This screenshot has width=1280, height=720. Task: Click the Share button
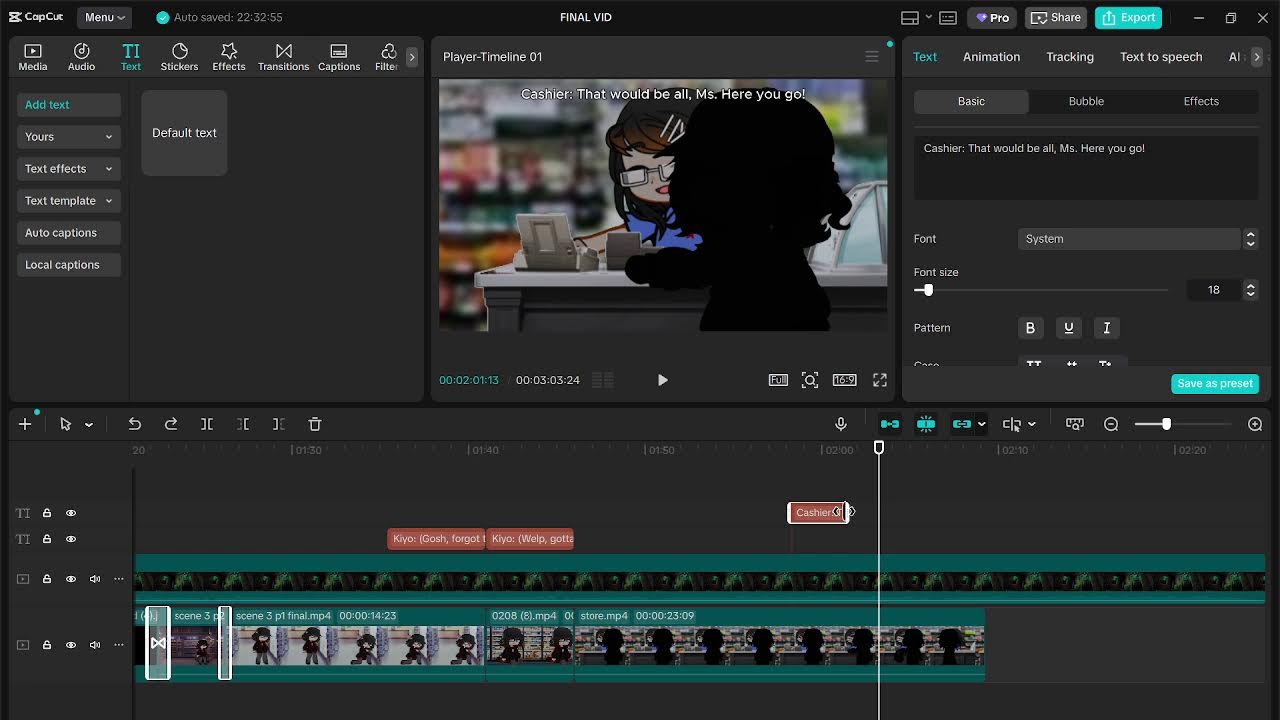1056,17
